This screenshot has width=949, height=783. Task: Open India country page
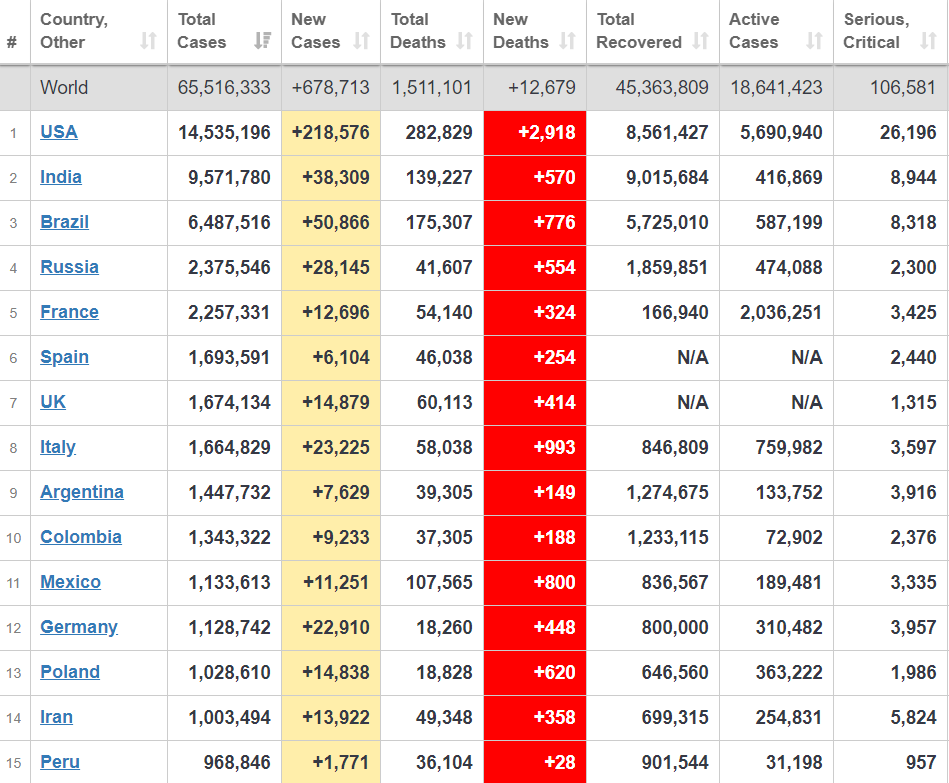point(61,177)
